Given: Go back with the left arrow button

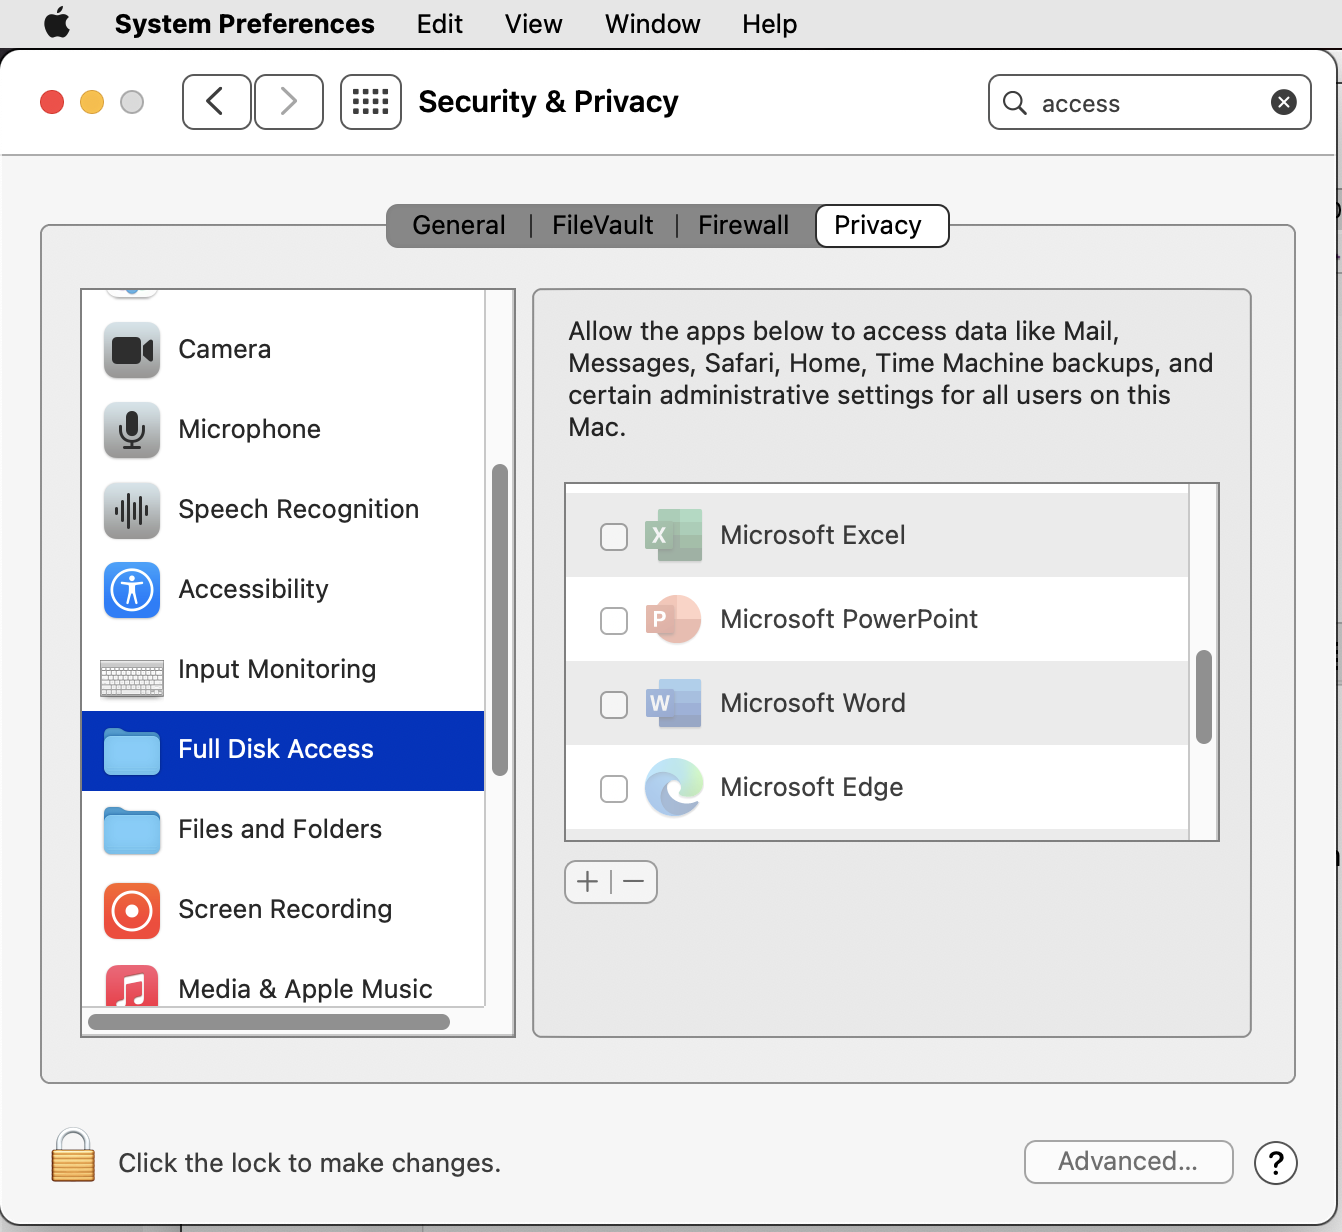Looking at the screenshot, I should tap(216, 102).
